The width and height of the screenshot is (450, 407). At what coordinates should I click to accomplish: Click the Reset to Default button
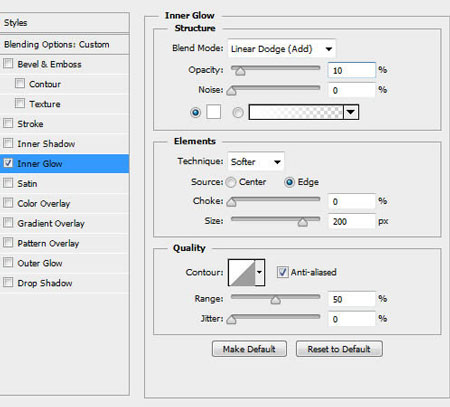pyautogui.click(x=339, y=349)
